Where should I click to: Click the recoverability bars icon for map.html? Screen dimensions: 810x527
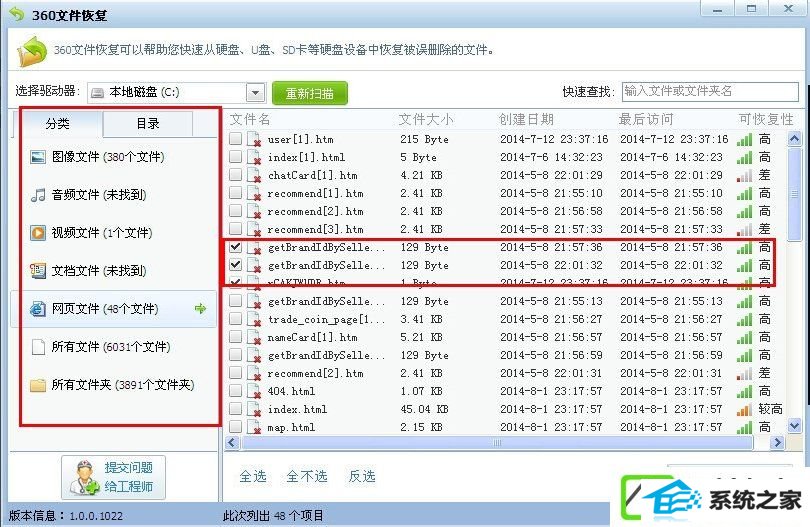744,427
